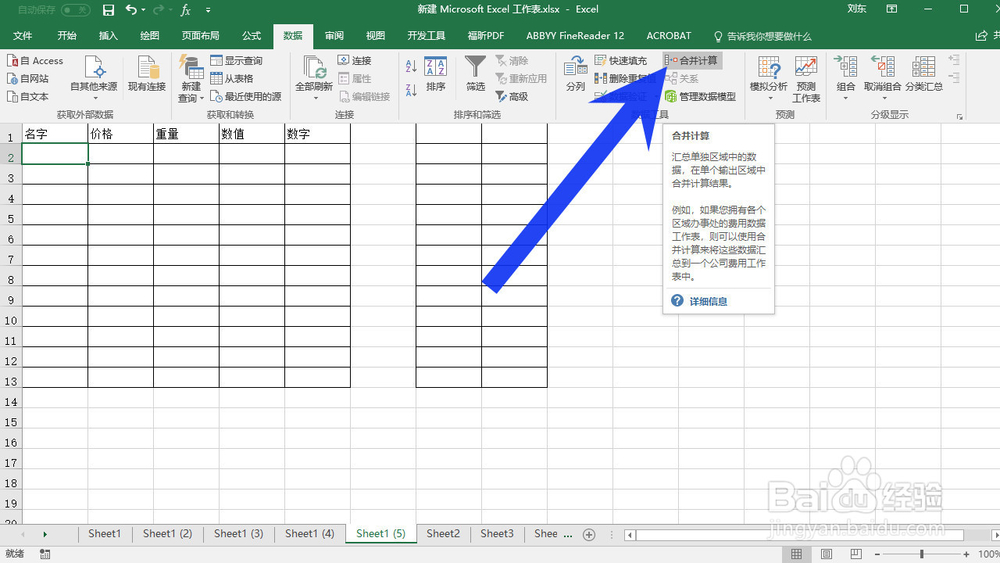
Task: Switch to Sheet1 tab
Action: [x=105, y=534]
